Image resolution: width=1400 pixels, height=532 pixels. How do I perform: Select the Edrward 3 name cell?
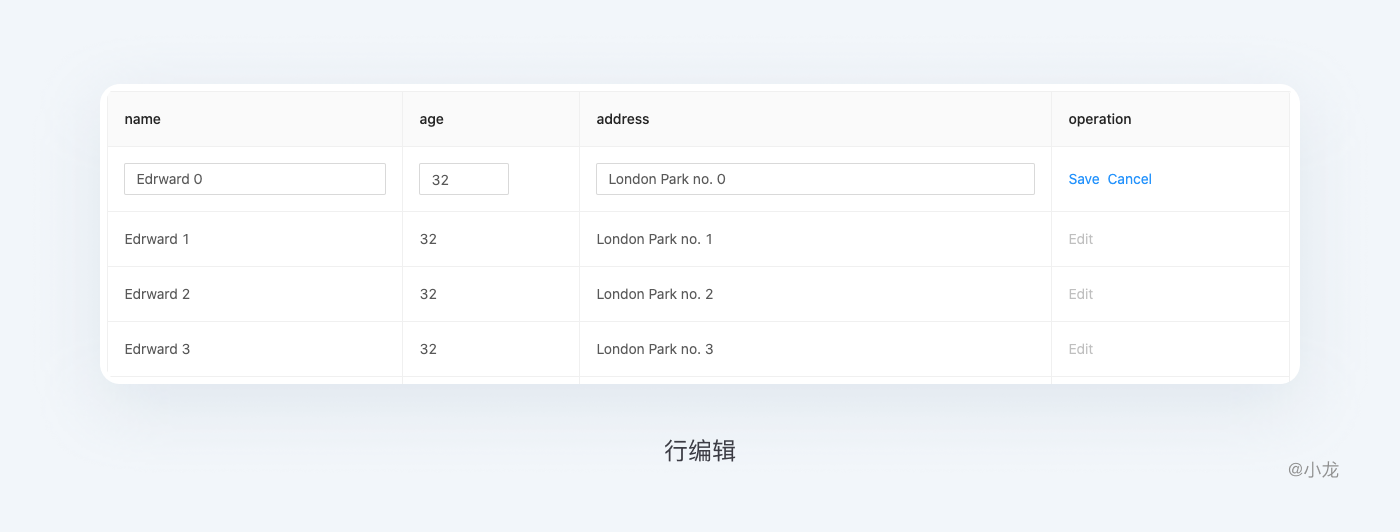(255, 349)
